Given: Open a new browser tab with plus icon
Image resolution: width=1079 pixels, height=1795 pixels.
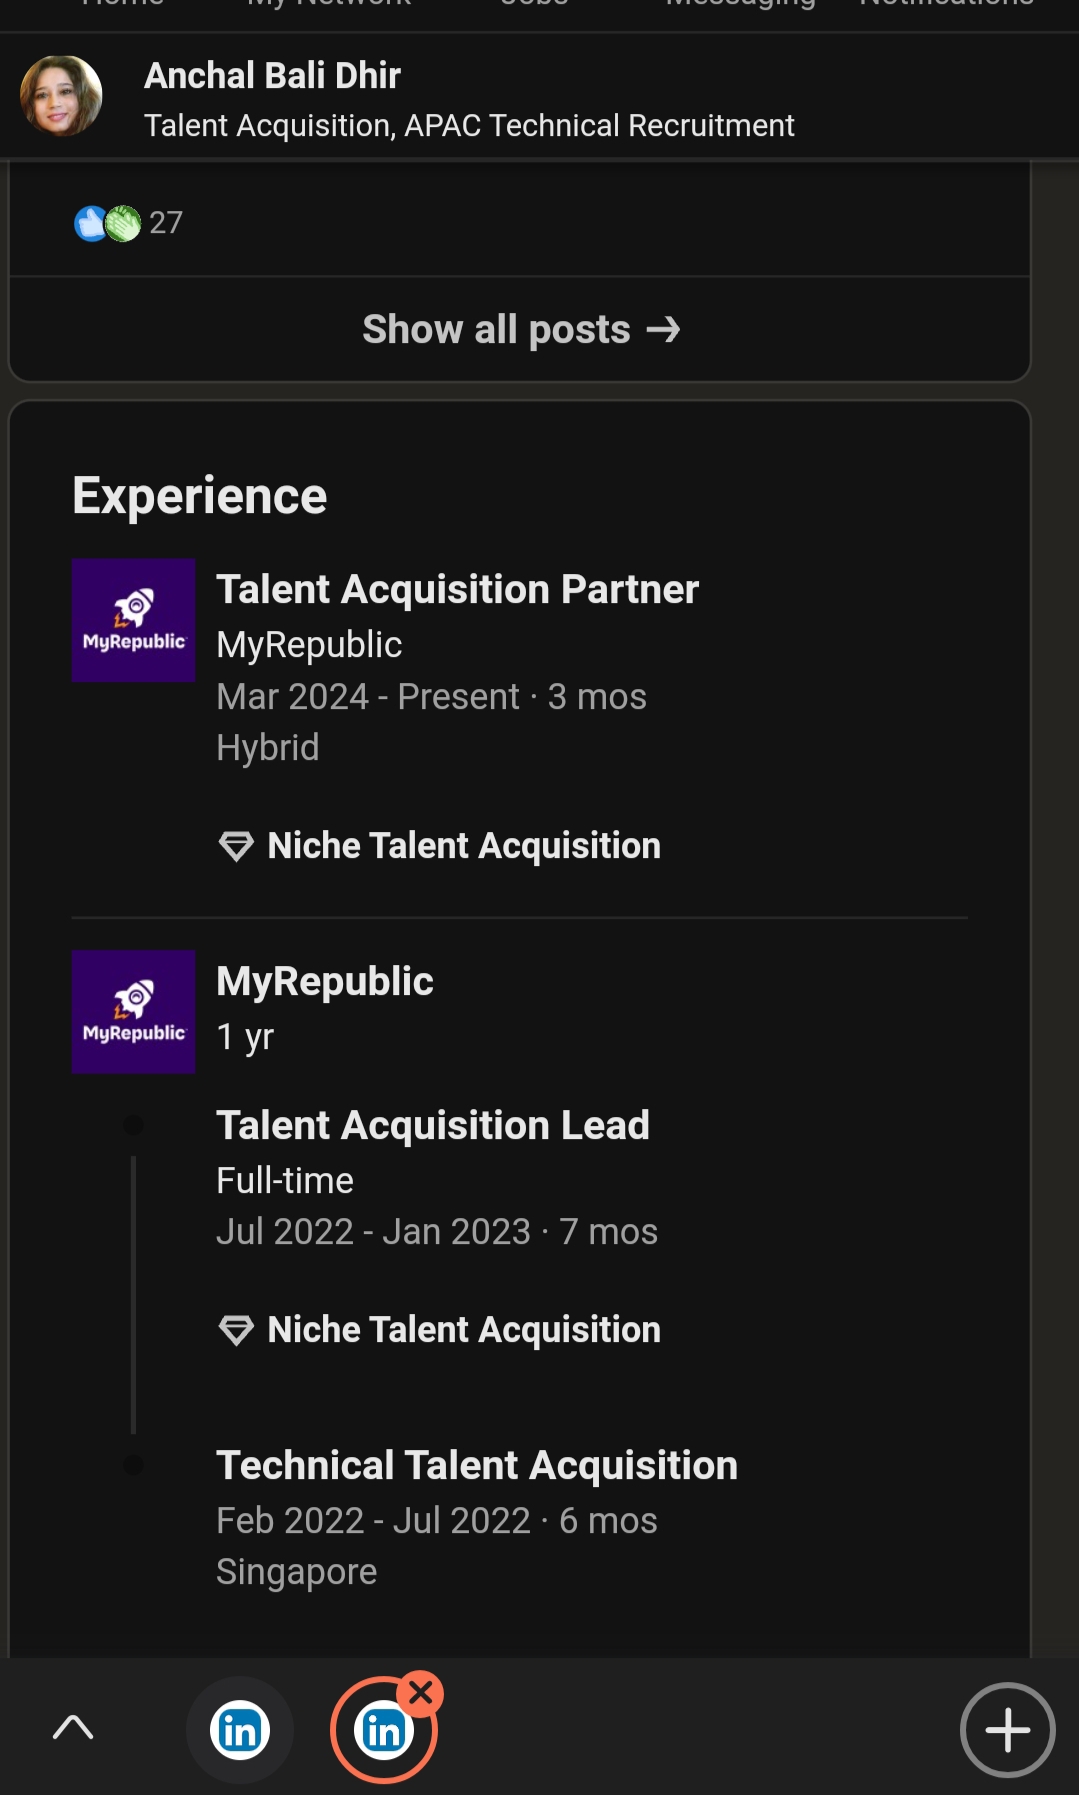Looking at the screenshot, I should click(x=1007, y=1729).
